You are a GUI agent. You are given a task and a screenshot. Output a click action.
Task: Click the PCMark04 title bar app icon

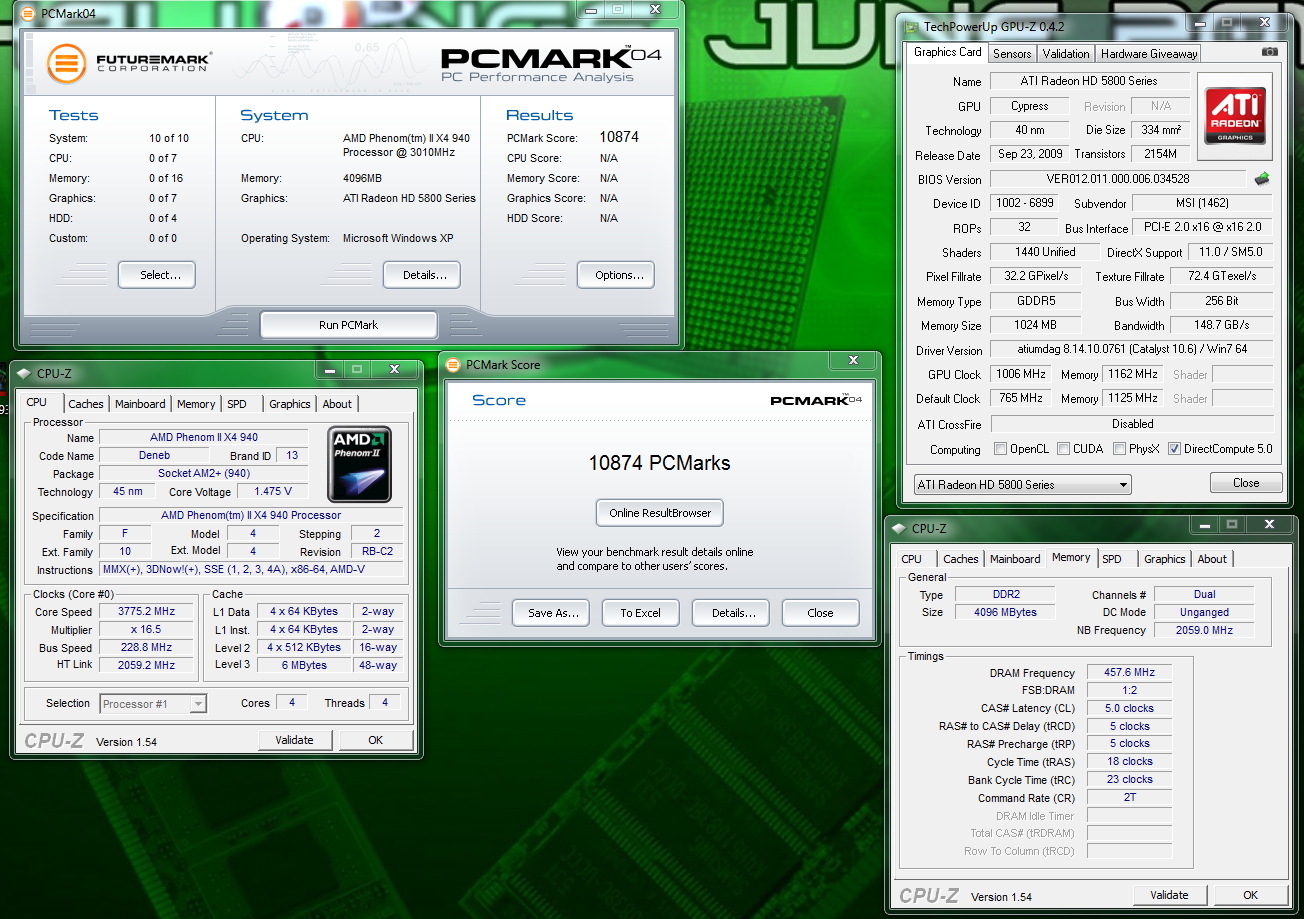[x=27, y=13]
